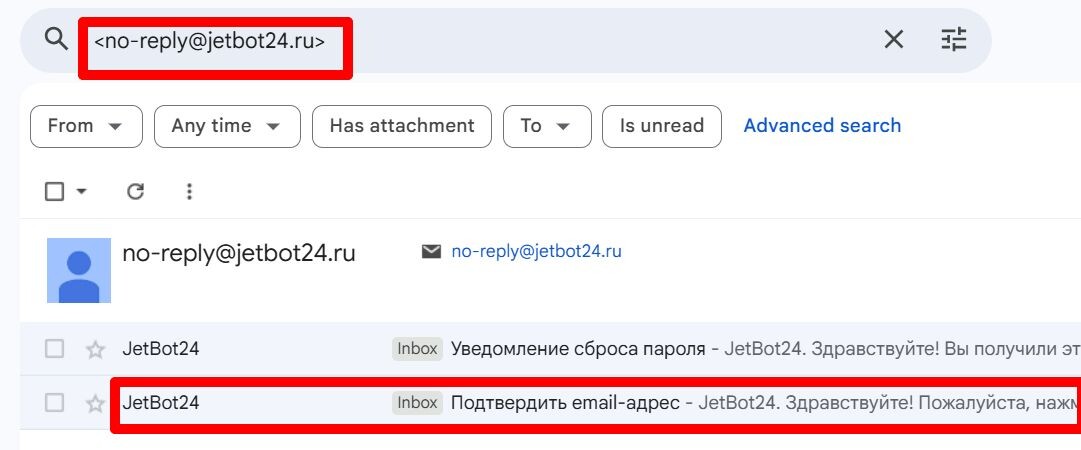Refresh the message list
This screenshot has width=1081, height=450.
tap(136, 191)
